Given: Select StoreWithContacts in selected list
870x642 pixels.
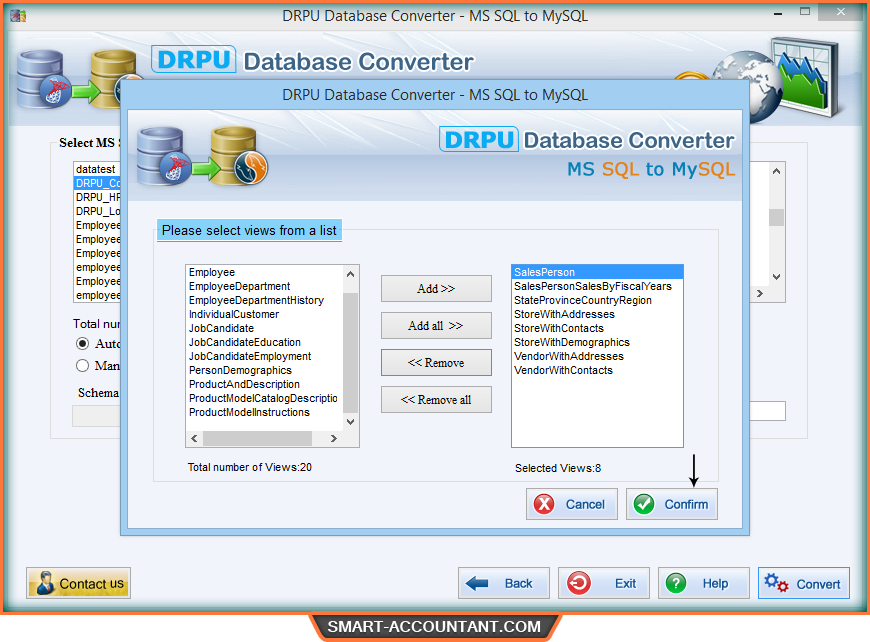Looking at the screenshot, I should click(x=597, y=328).
